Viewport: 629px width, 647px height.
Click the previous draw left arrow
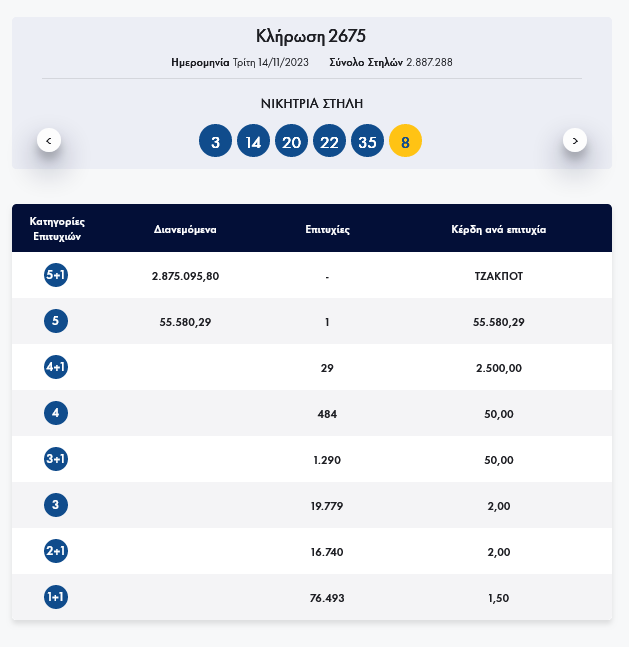49,140
